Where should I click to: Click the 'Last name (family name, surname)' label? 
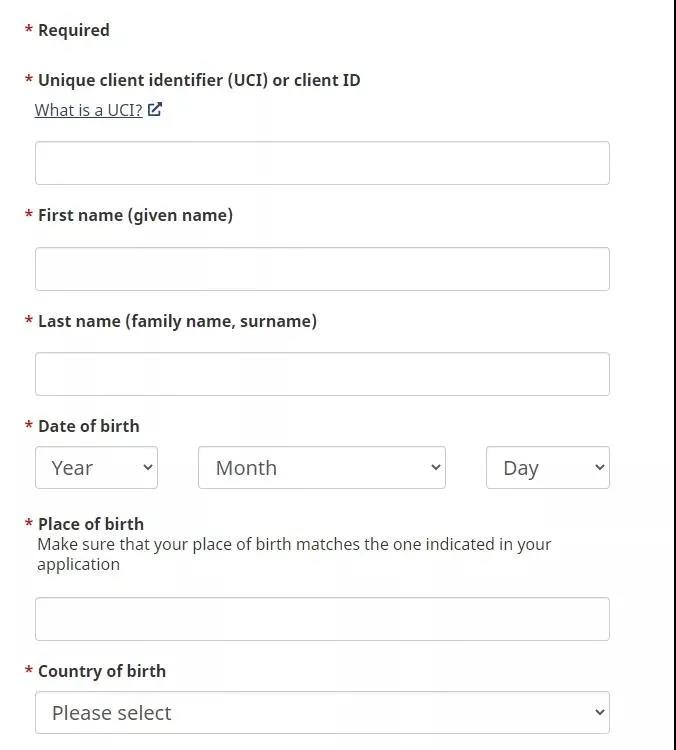177,321
